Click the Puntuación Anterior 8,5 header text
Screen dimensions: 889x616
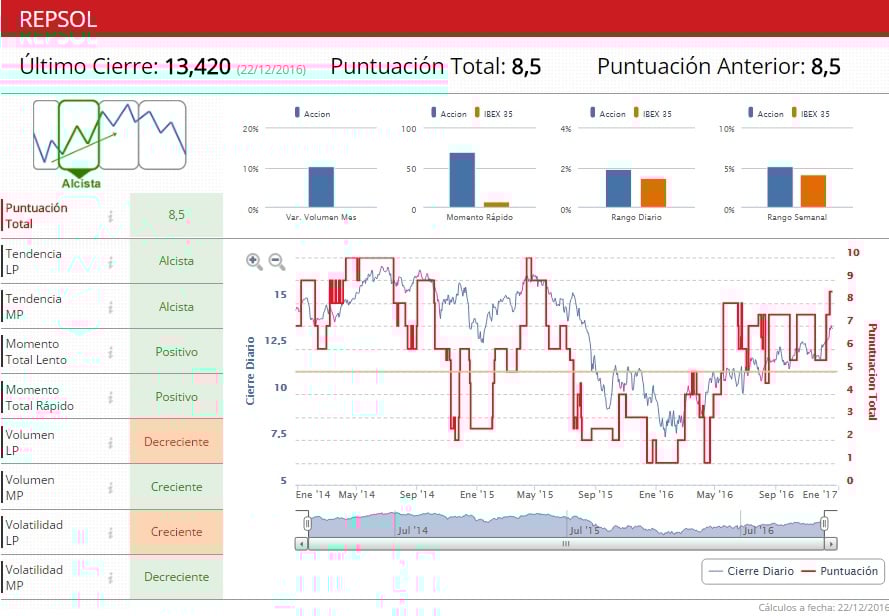click(x=719, y=66)
